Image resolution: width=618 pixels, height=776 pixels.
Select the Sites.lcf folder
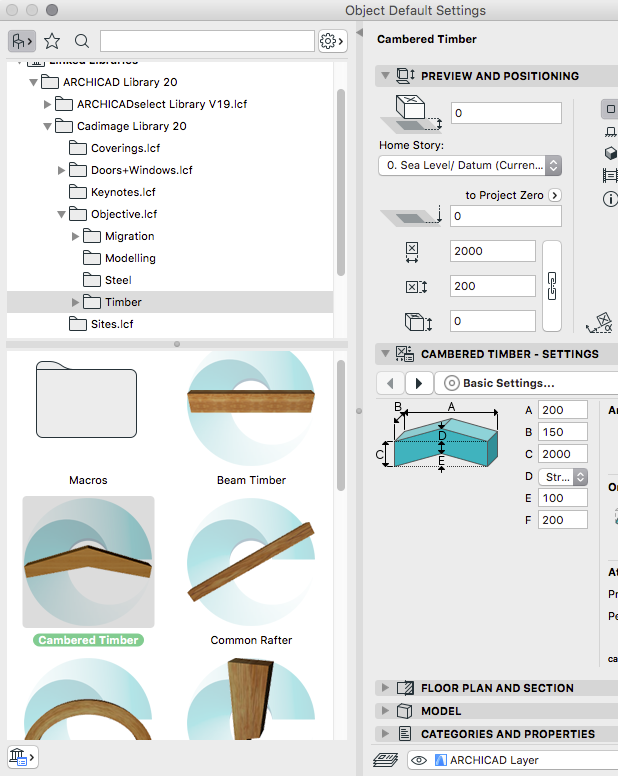pyautogui.click(x=101, y=324)
